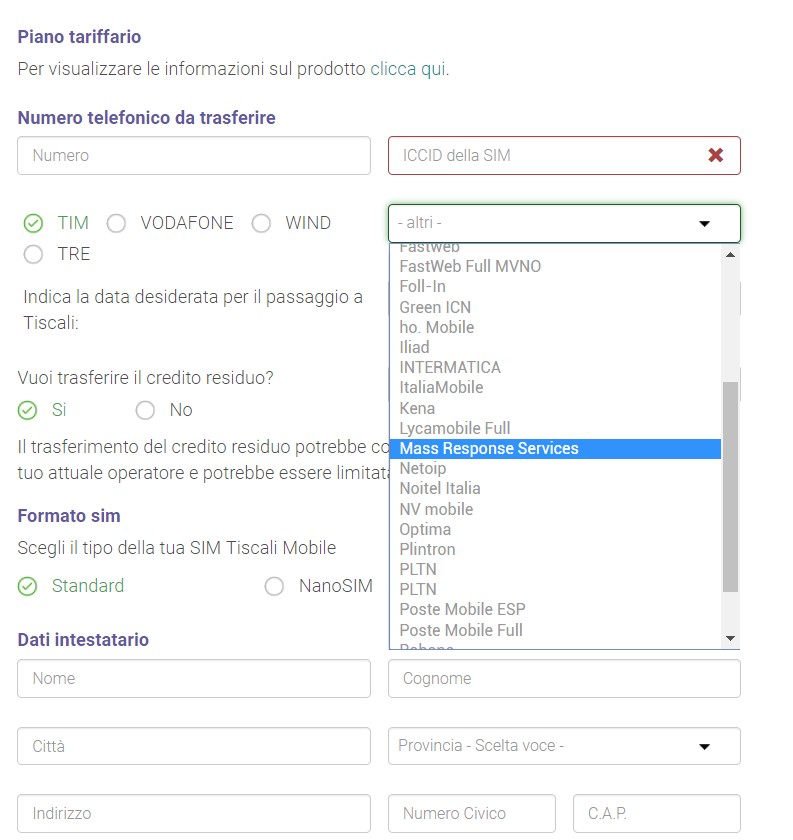Choose Poste Mobile Full option
The height and width of the screenshot is (840, 793).
pos(460,630)
